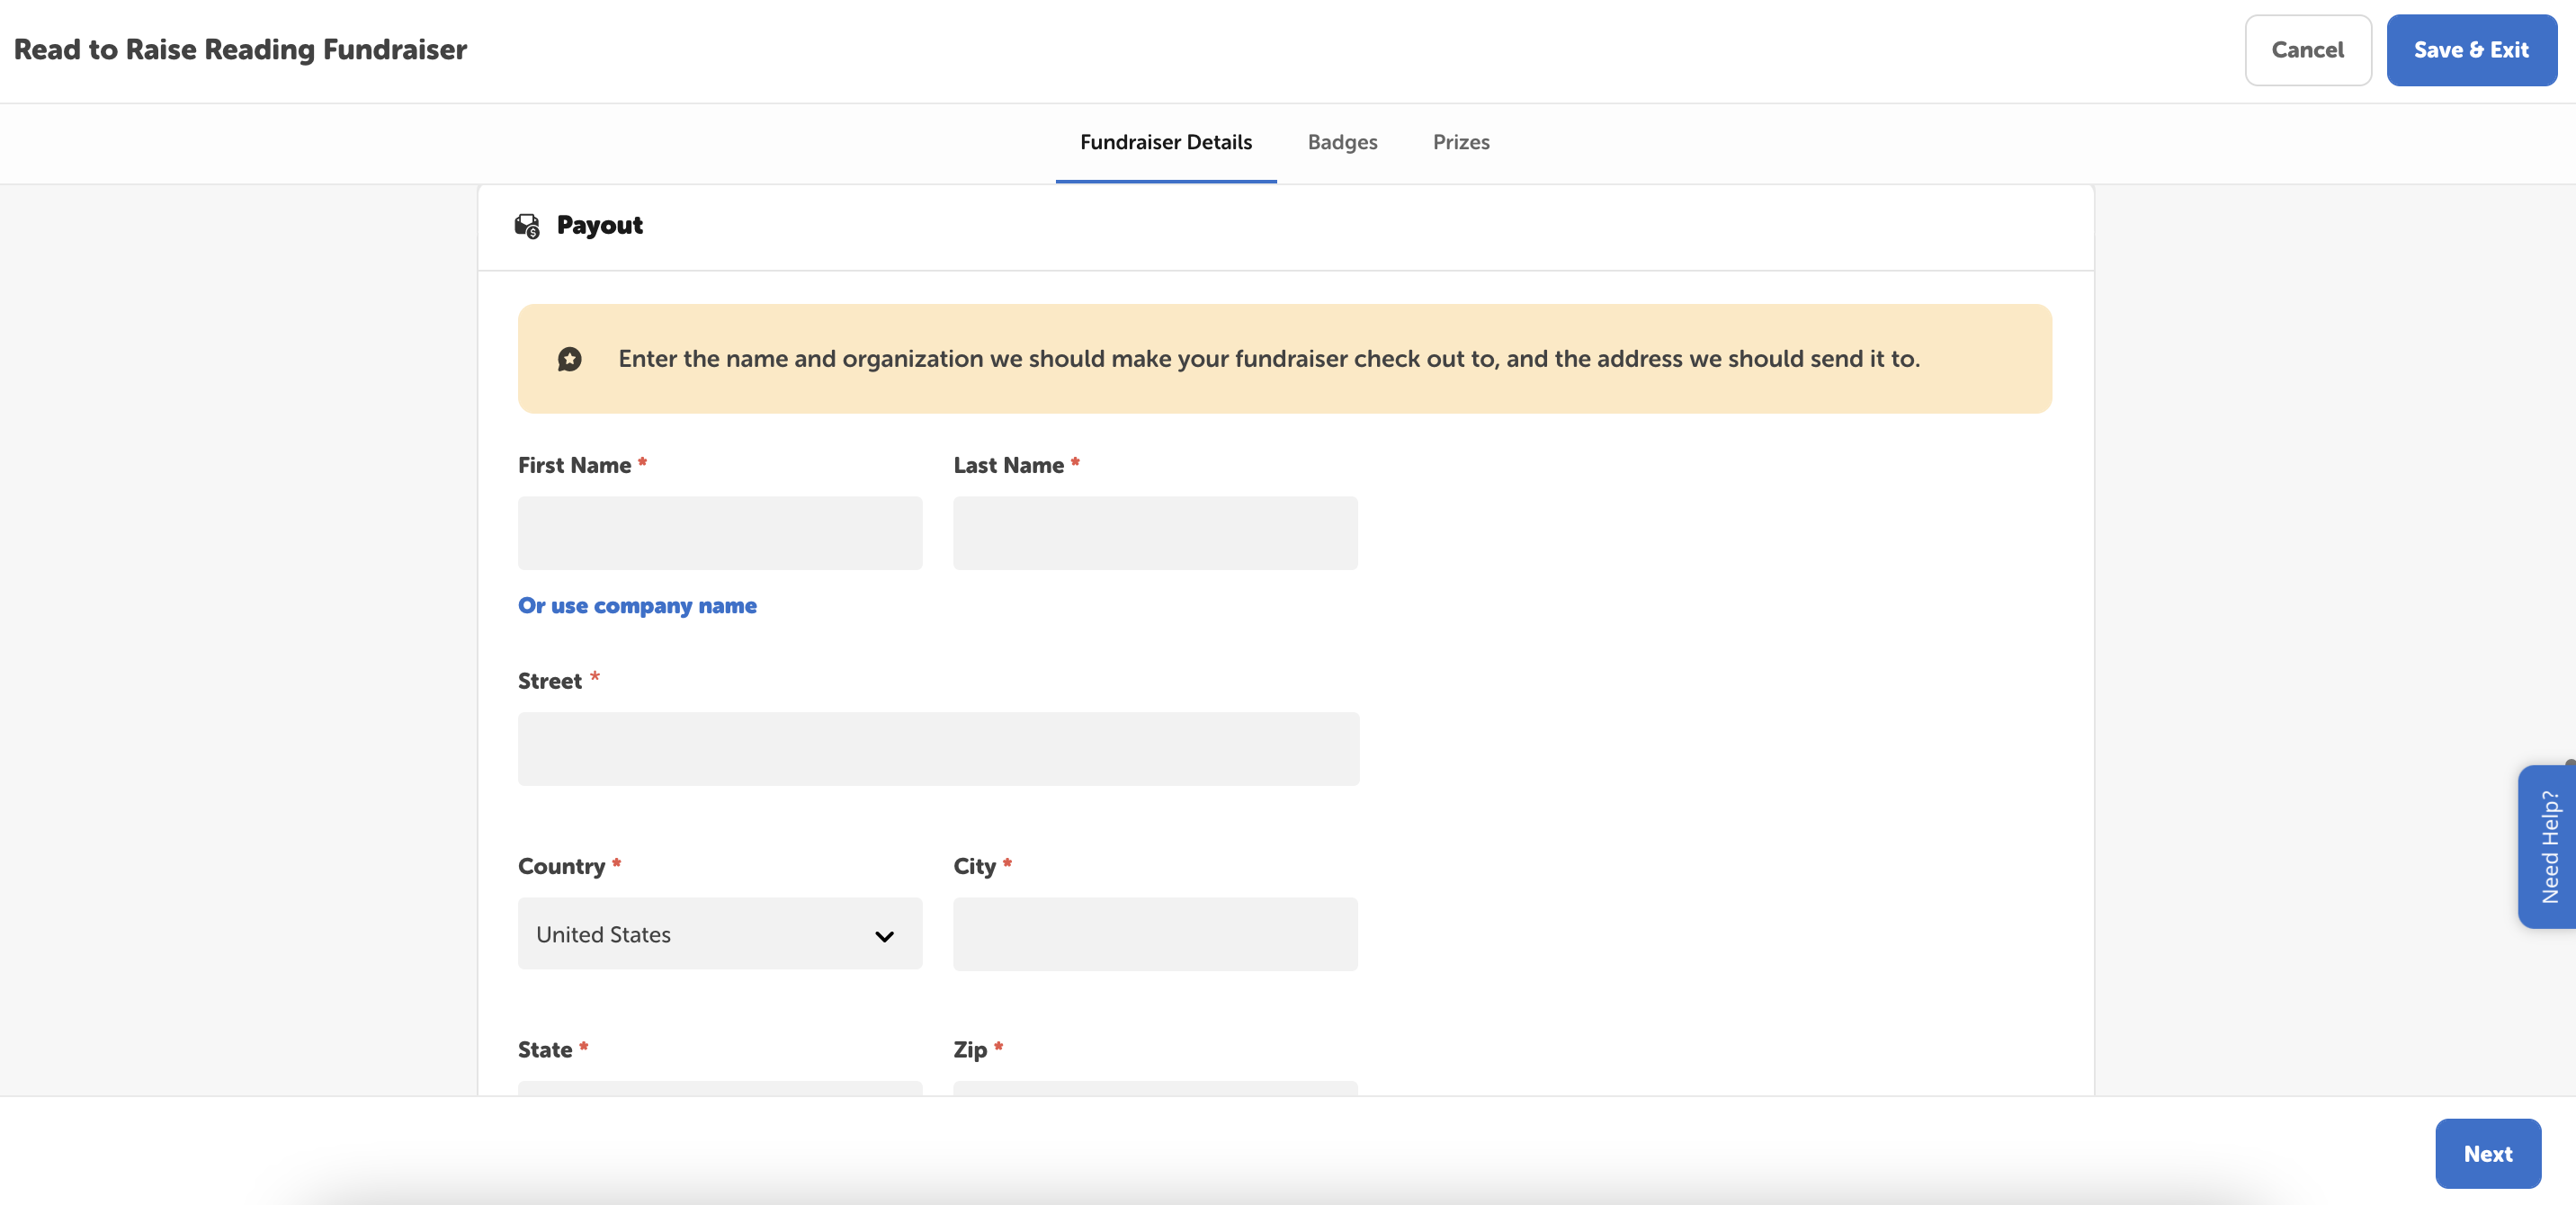Open the Need Help side widget
The image size is (2576, 1205).
click(x=2548, y=847)
